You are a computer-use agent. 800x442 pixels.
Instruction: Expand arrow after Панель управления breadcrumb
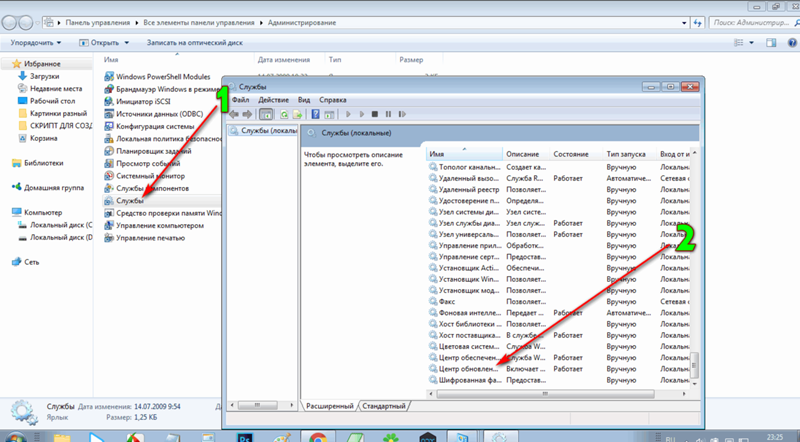[137, 22]
